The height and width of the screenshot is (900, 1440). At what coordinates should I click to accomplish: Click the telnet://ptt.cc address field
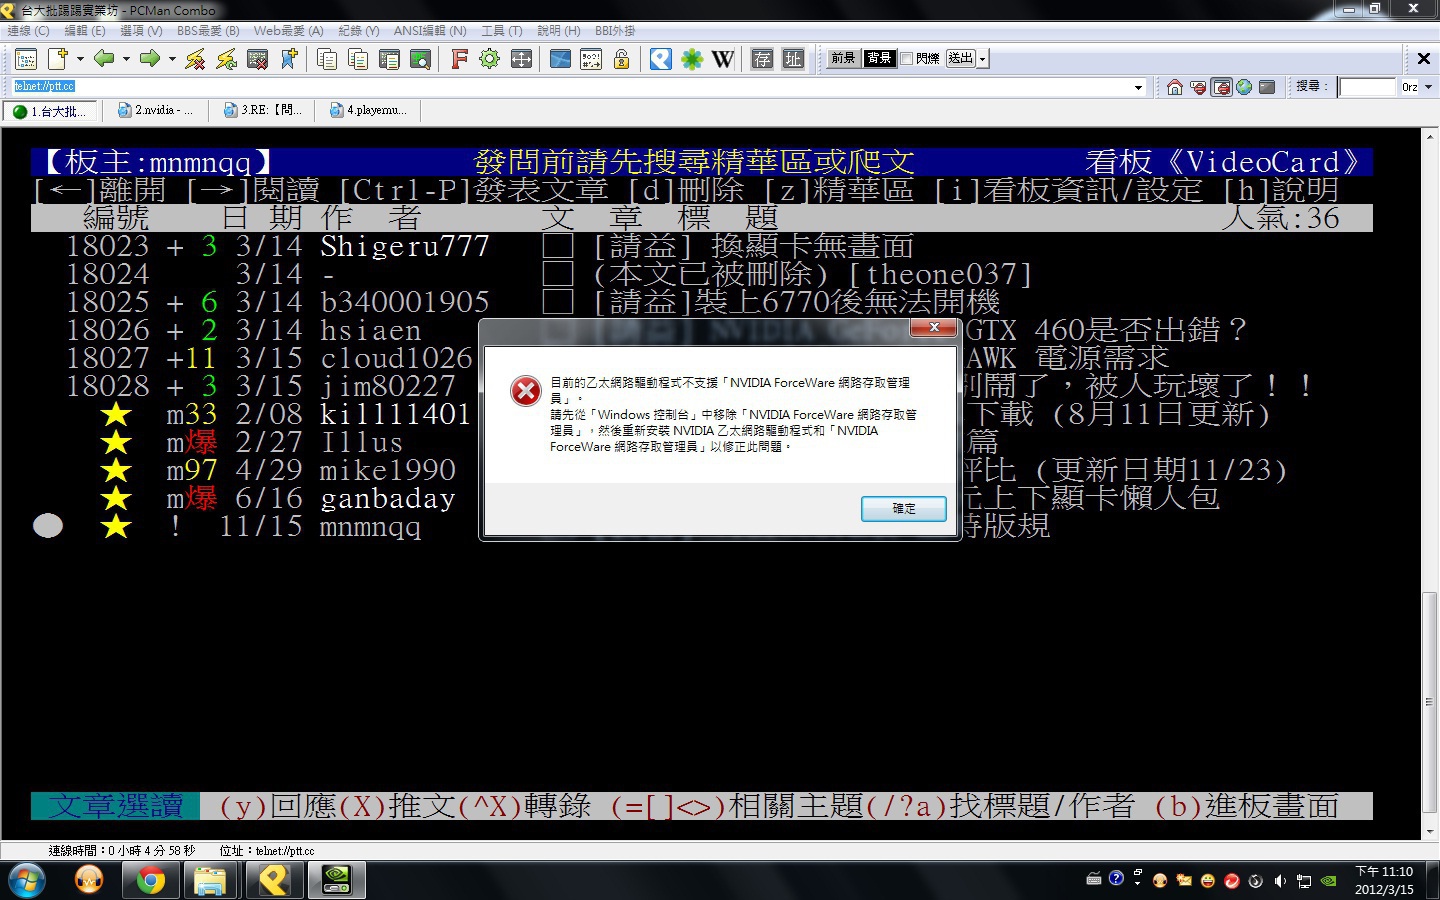(x=572, y=87)
